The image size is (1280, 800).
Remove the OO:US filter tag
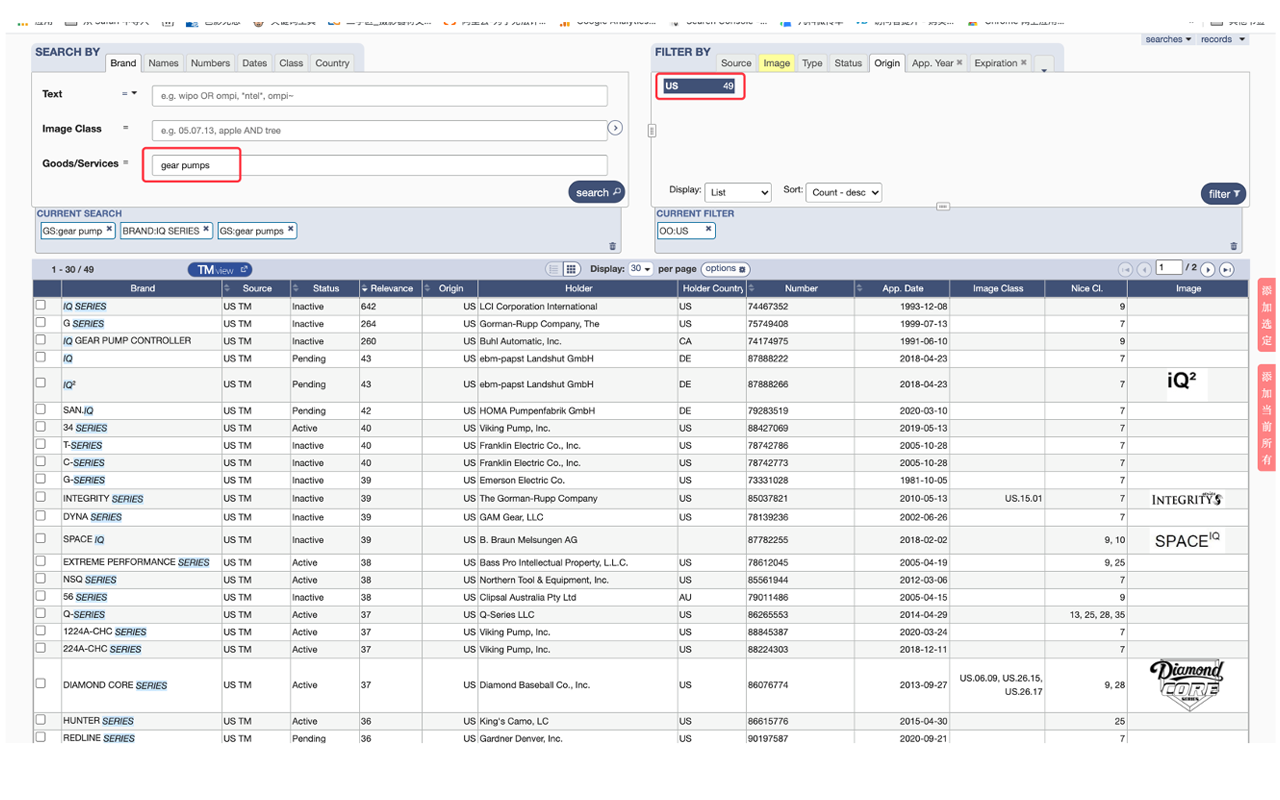click(x=708, y=229)
